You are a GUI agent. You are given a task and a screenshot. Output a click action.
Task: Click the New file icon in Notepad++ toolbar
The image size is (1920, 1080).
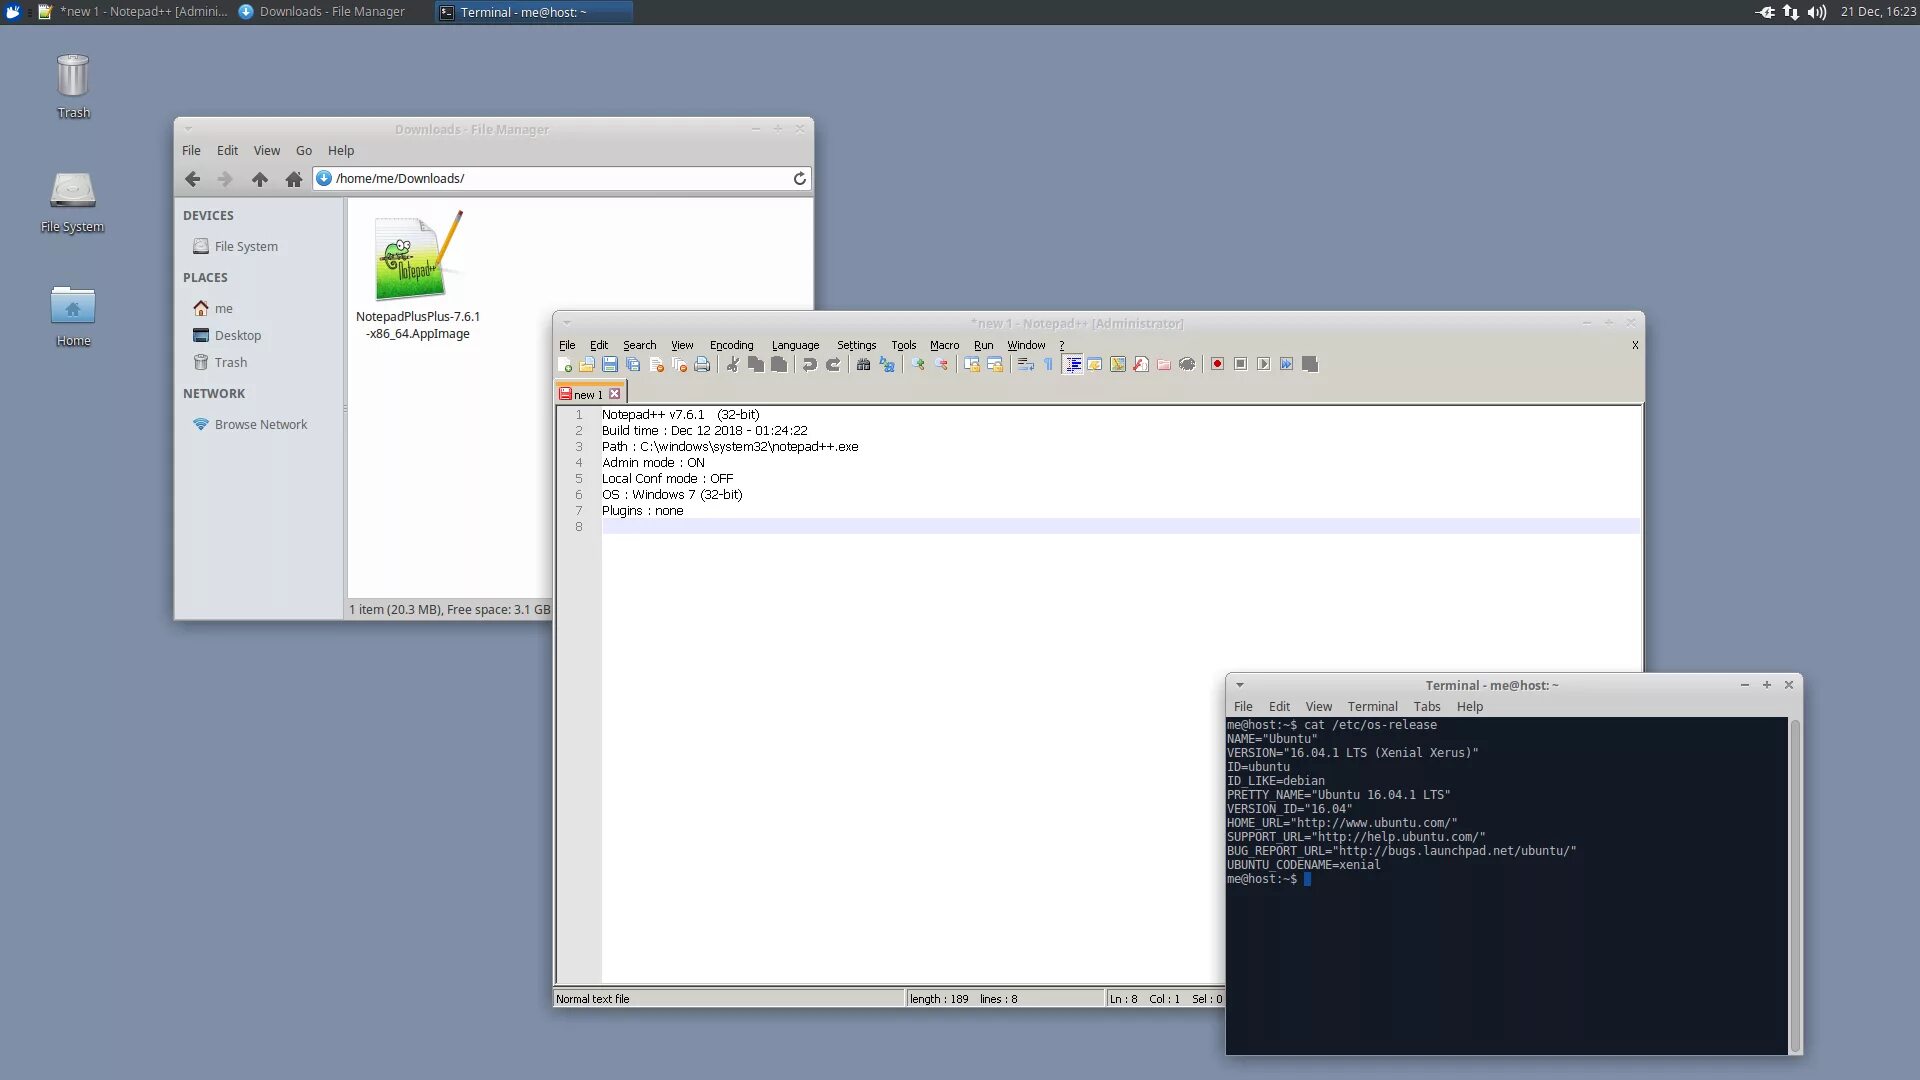click(565, 365)
